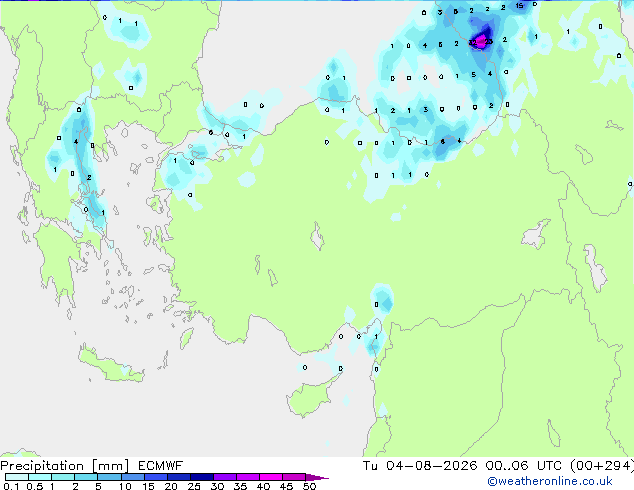Pick the lightest legend swatch between 0.1 and 0.5

[17, 477]
